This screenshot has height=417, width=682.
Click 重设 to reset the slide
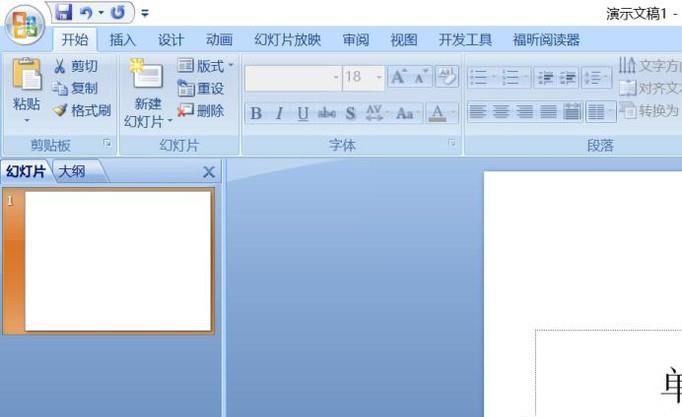(201, 88)
